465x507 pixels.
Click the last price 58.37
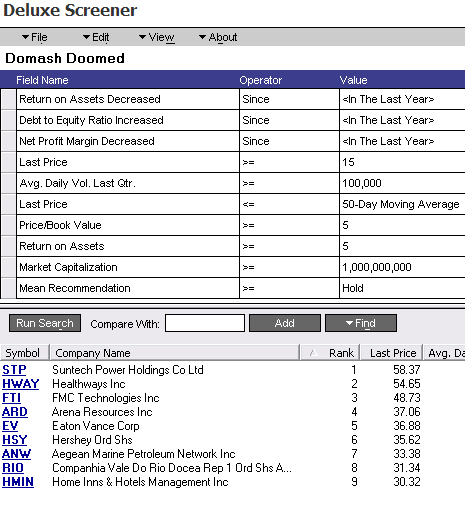point(407,370)
